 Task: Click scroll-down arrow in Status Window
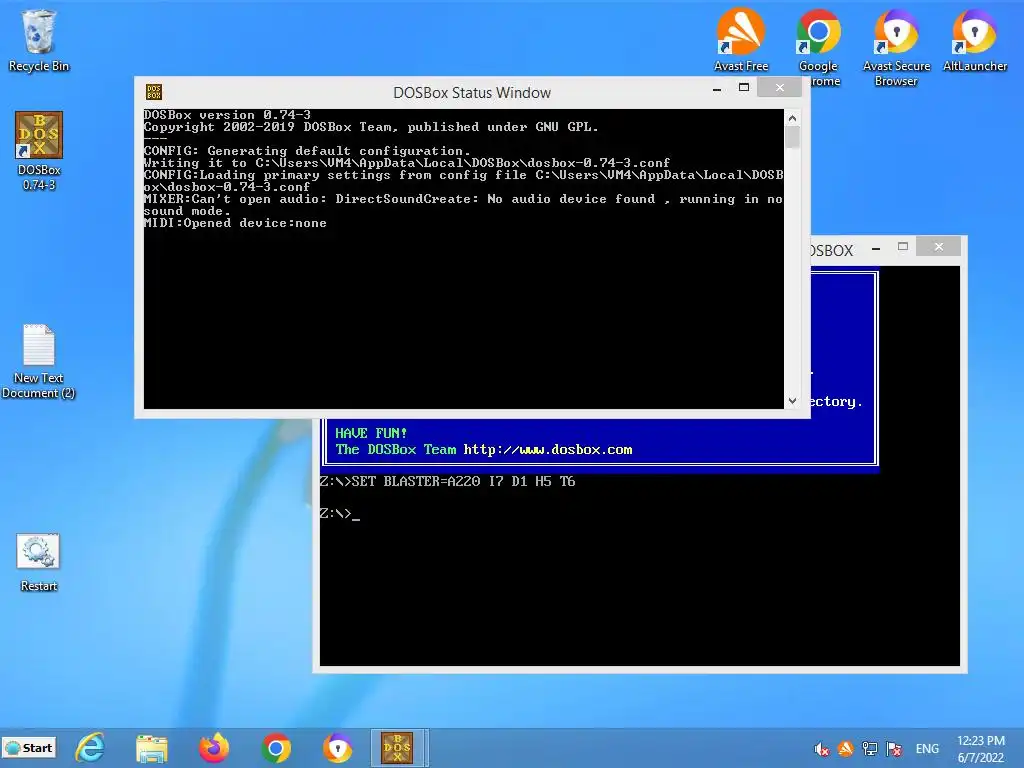[x=792, y=401]
